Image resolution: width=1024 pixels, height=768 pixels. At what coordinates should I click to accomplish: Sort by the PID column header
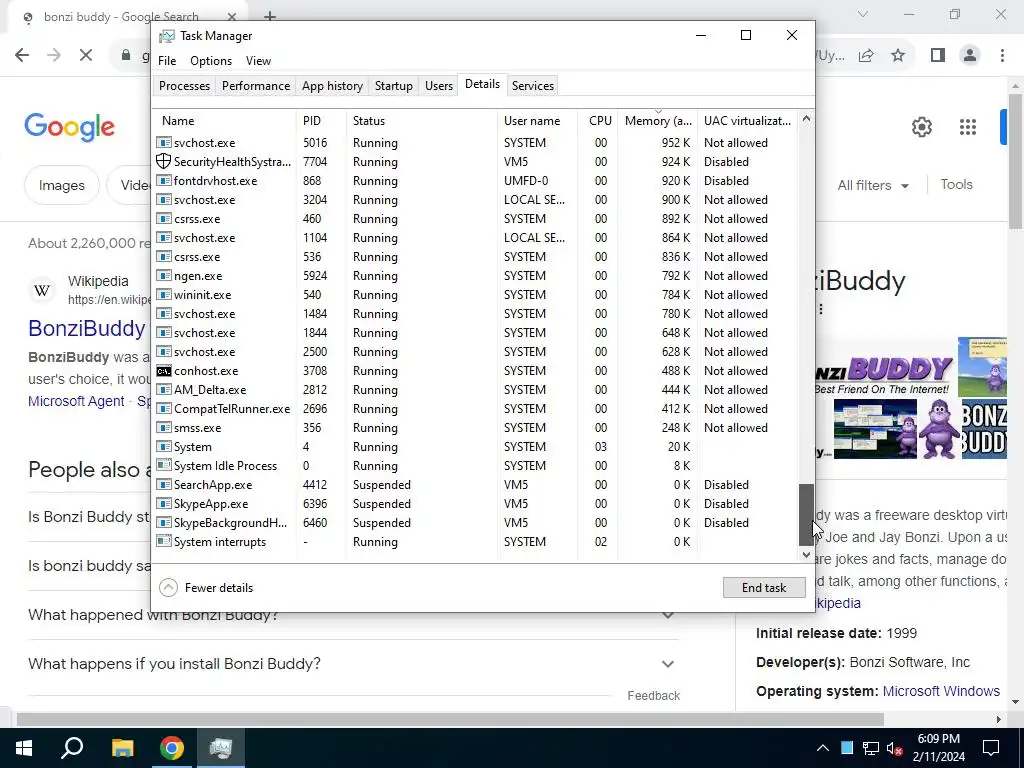pos(321,121)
